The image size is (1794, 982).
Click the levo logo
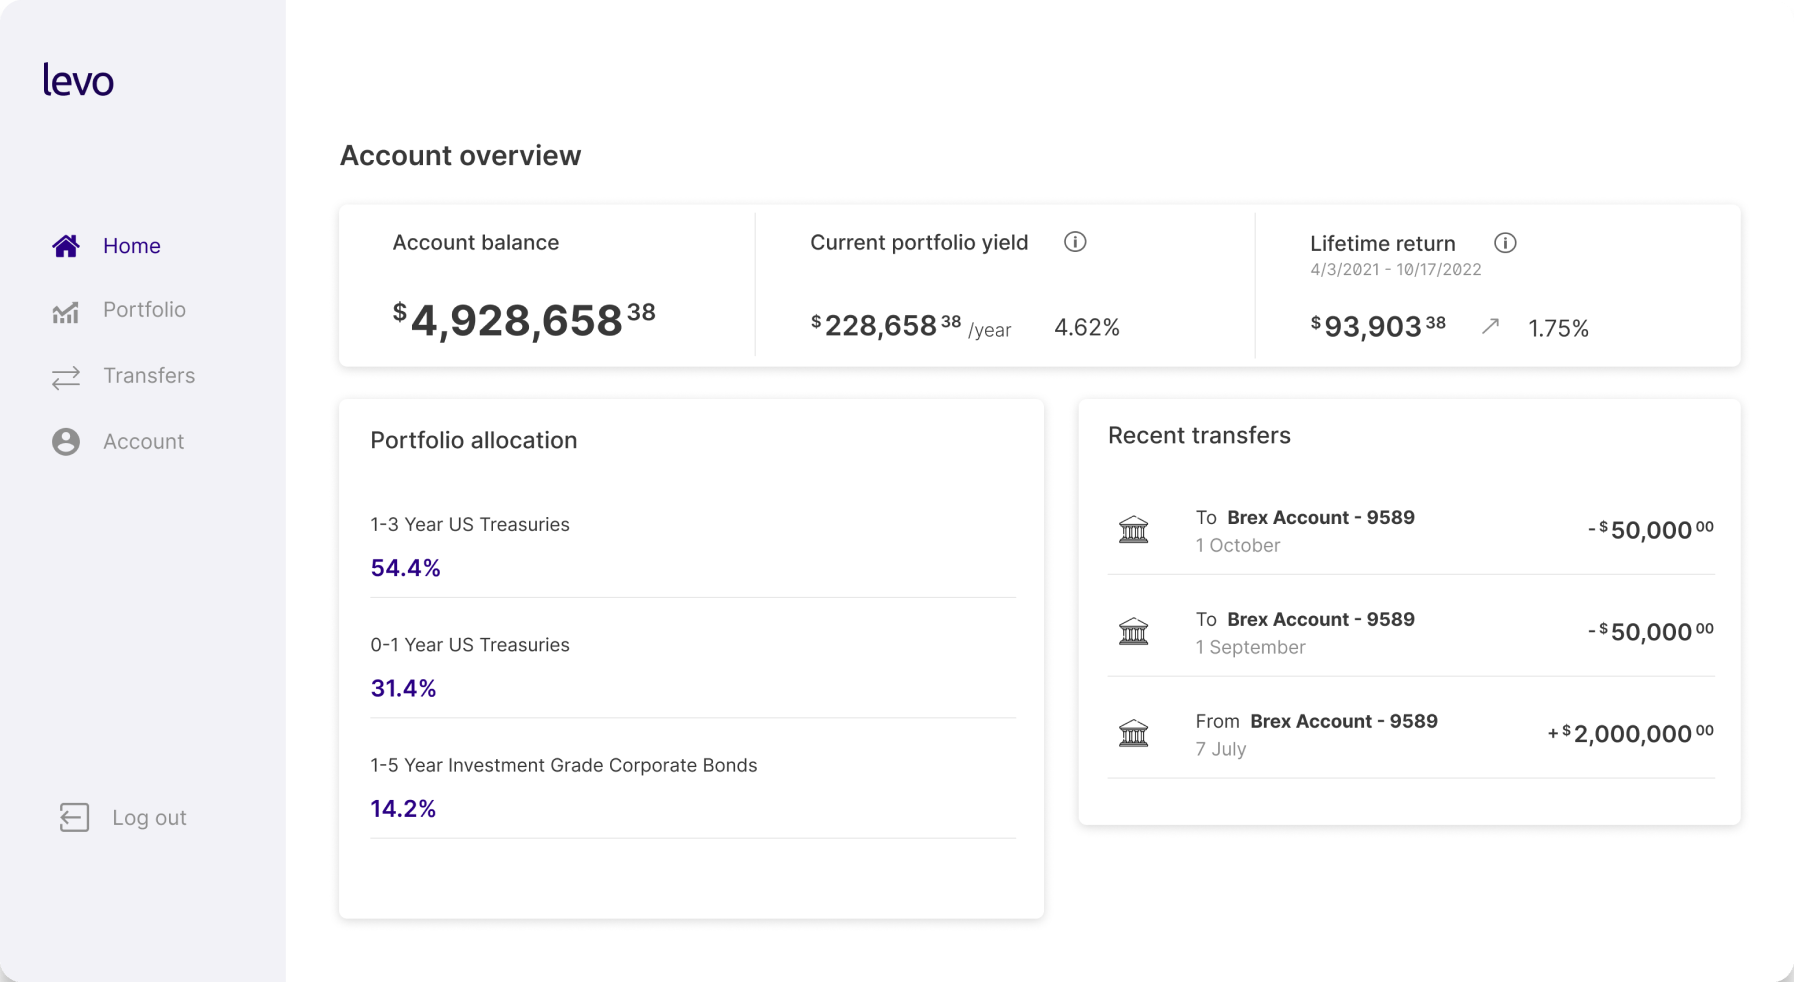[x=78, y=79]
